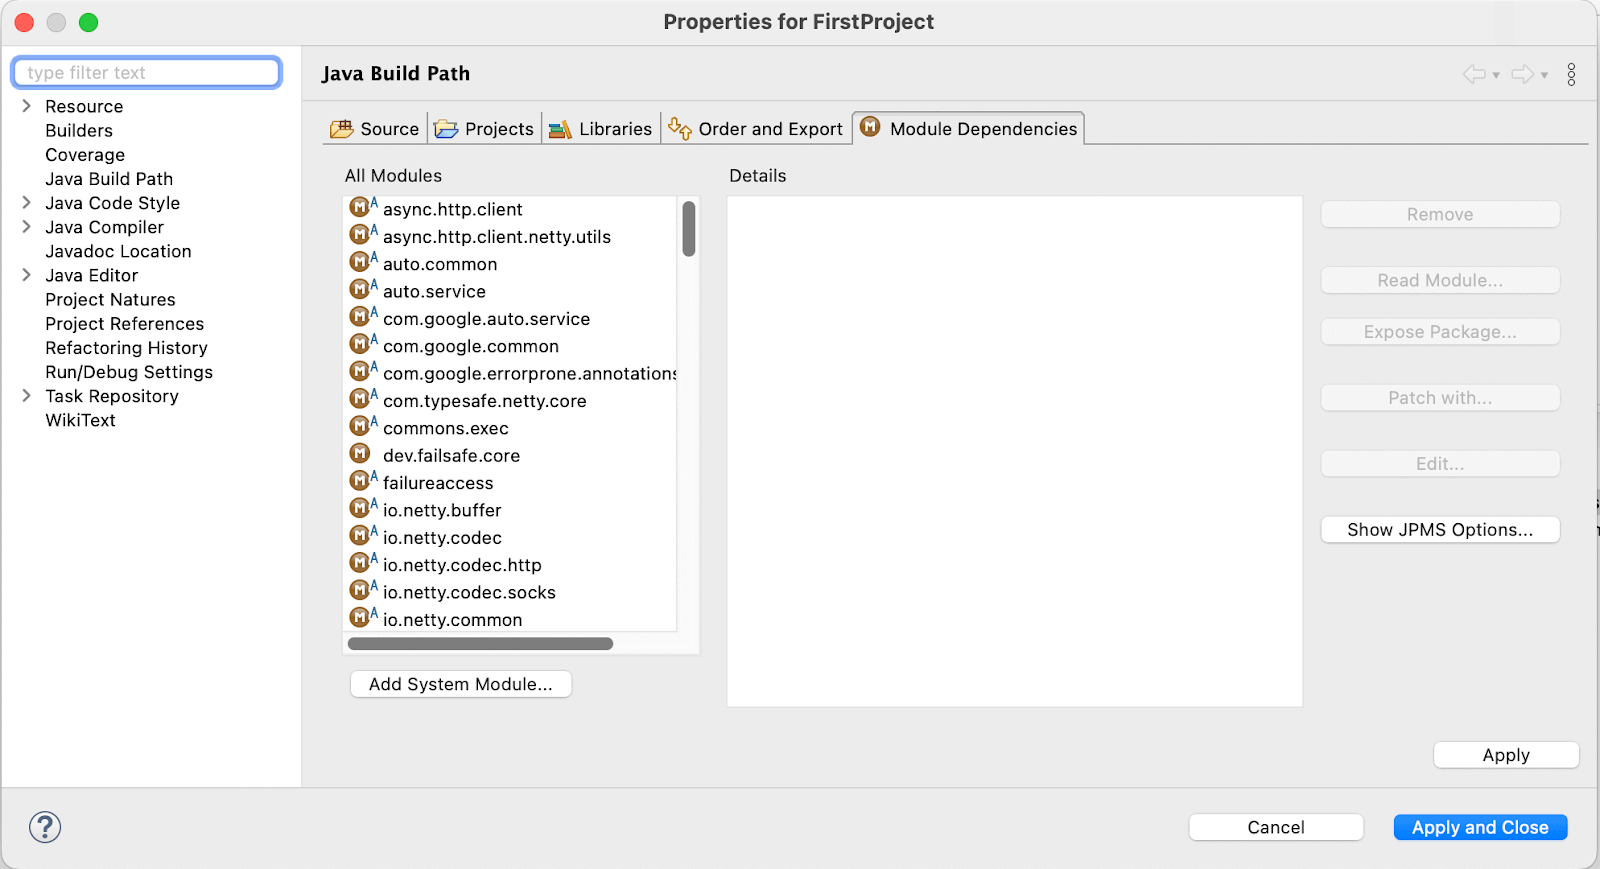Click module icon beside commons.exec
This screenshot has width=1600, height=869.
(x=361, y=426)
